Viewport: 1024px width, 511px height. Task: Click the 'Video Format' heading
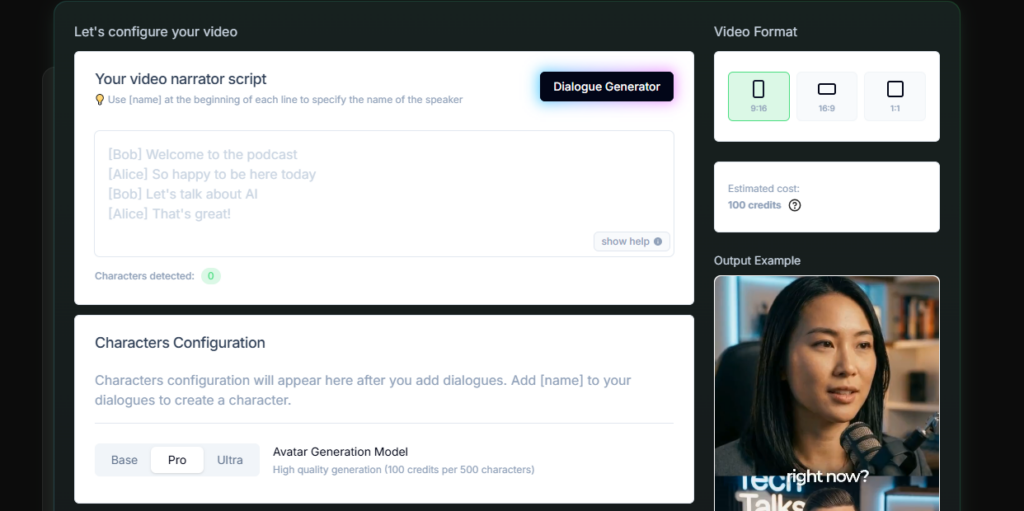click(x=756, y=31)
